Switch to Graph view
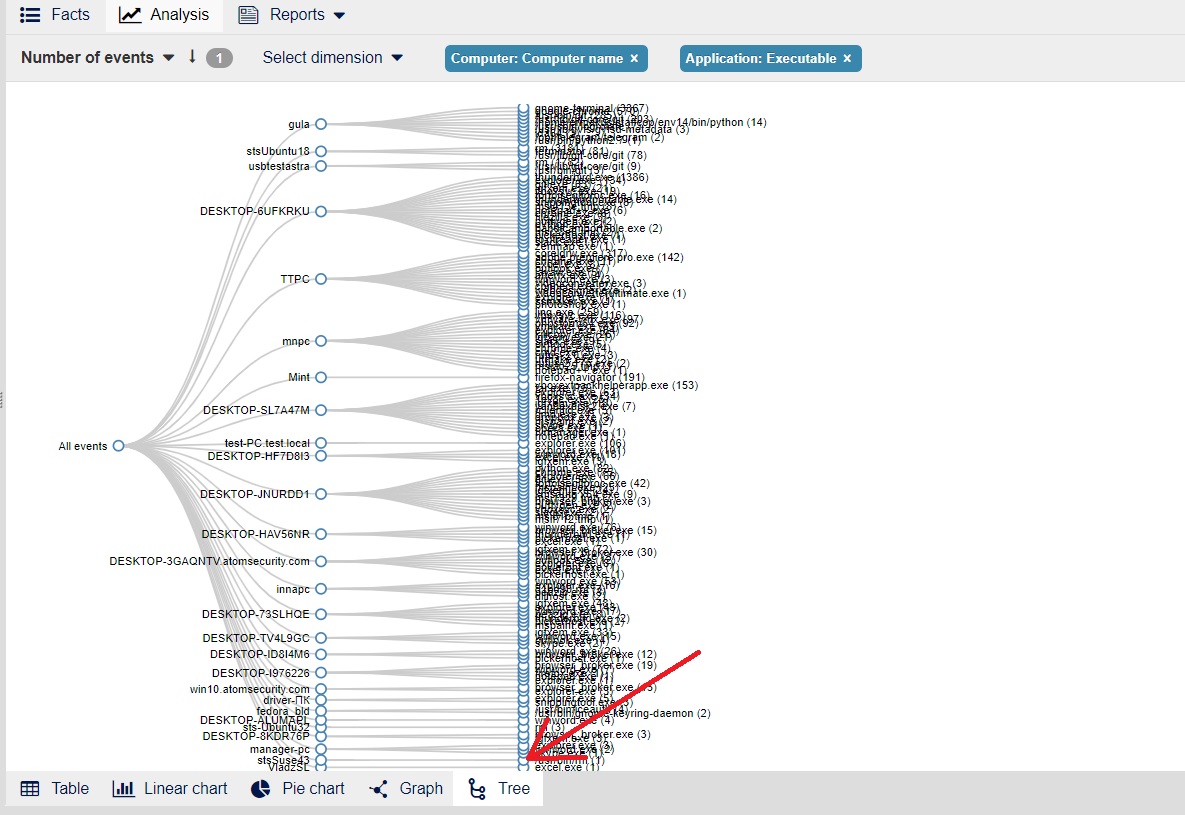Image resolution: width=1185 pixels, height=815 pixels. (x=406, y=789)
